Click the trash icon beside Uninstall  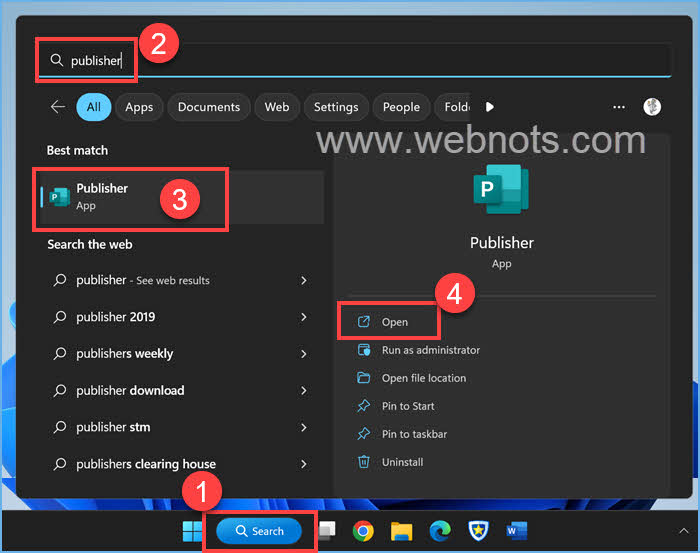pos(364,462)
